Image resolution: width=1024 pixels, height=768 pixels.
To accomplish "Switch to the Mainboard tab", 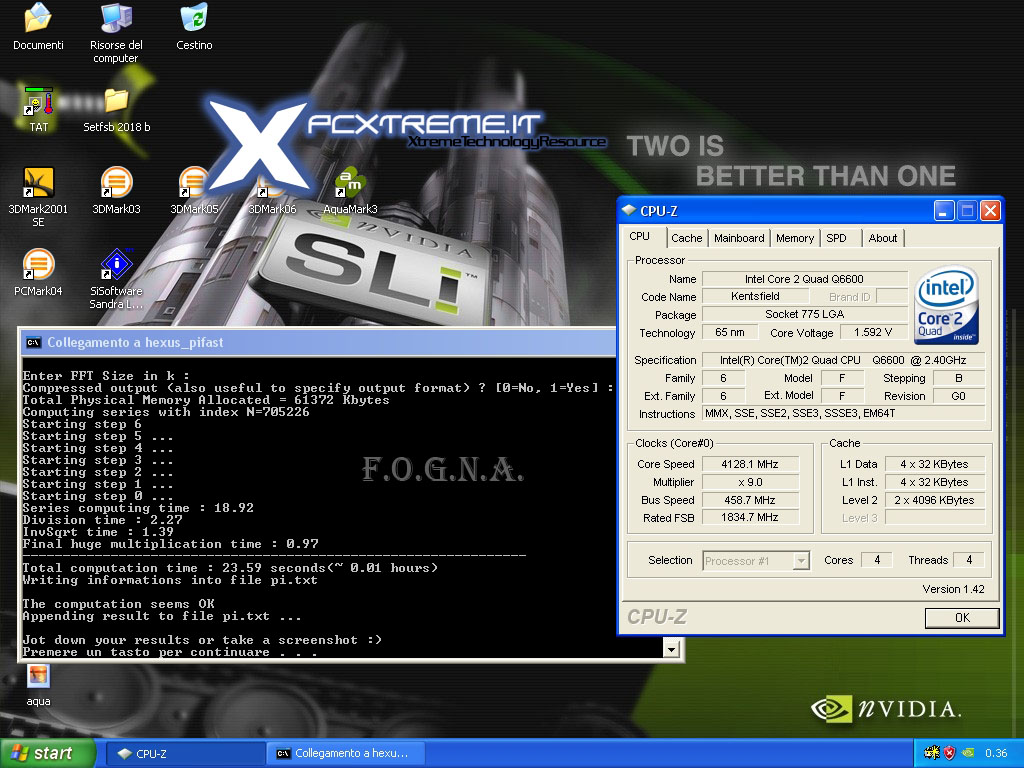I will 739,238.
